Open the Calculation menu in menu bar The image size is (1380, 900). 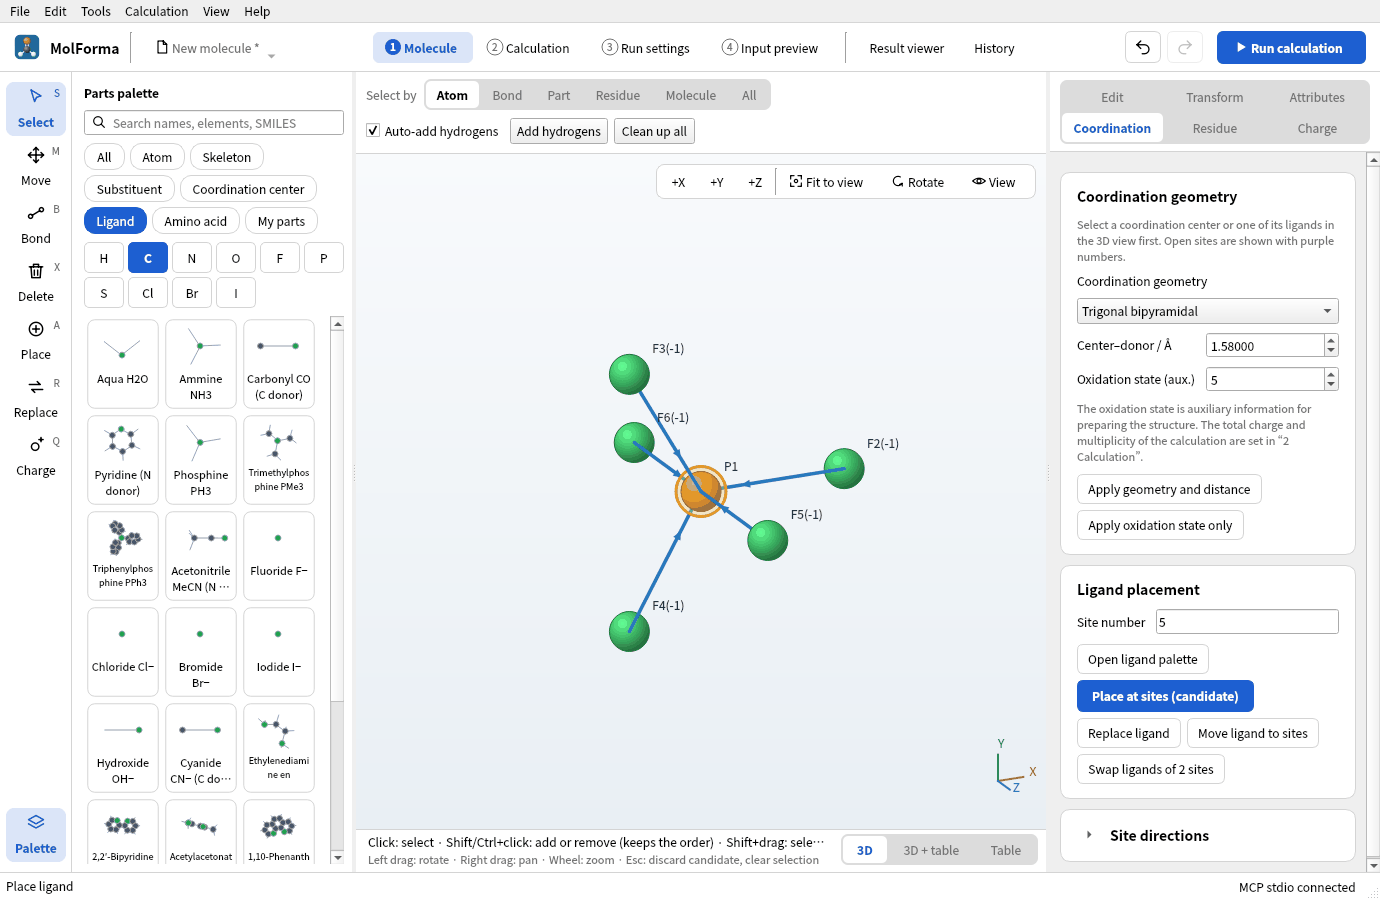156,11
